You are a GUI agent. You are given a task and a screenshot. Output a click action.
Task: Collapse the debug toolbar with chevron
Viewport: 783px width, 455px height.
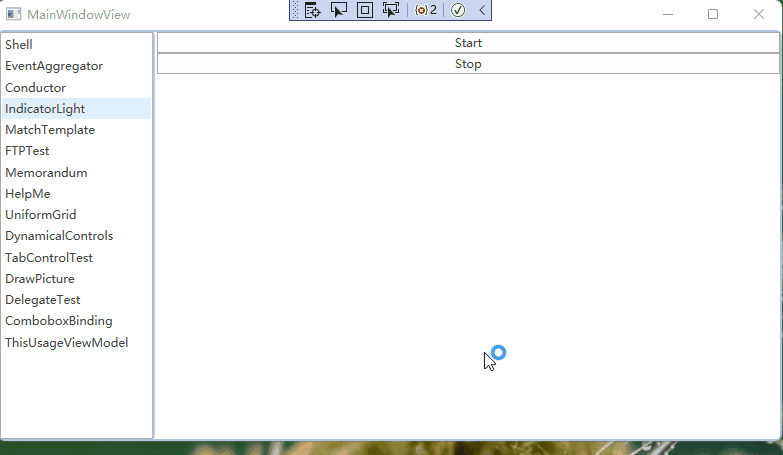[482, 10]
